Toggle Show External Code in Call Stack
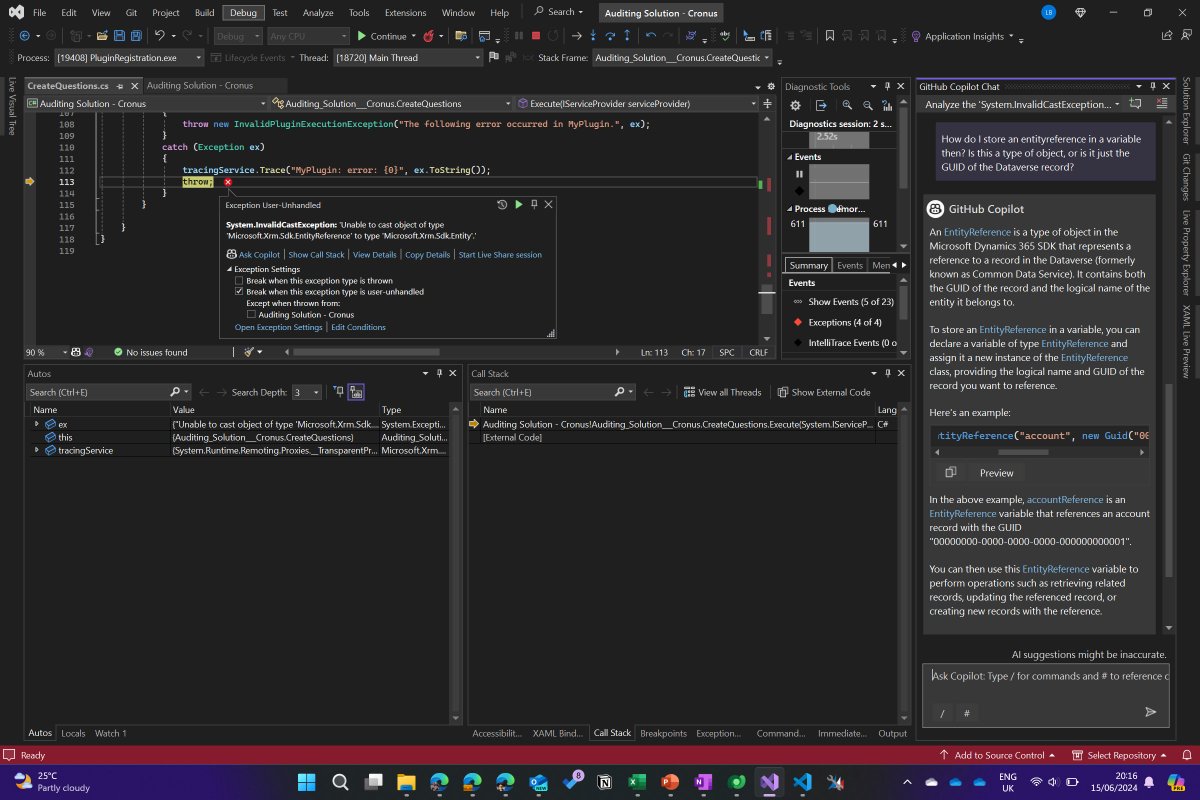This screenshot has width=1200, height=800. [824, 392]
